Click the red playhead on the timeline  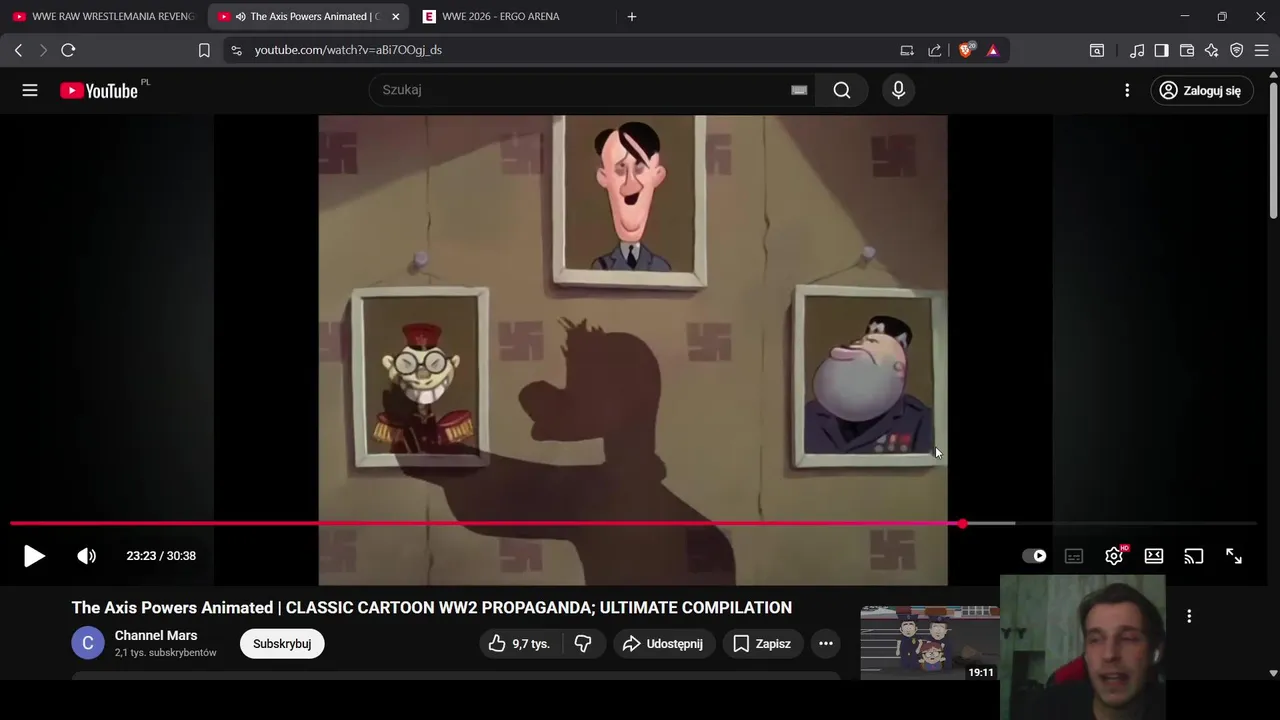point(962,523)
